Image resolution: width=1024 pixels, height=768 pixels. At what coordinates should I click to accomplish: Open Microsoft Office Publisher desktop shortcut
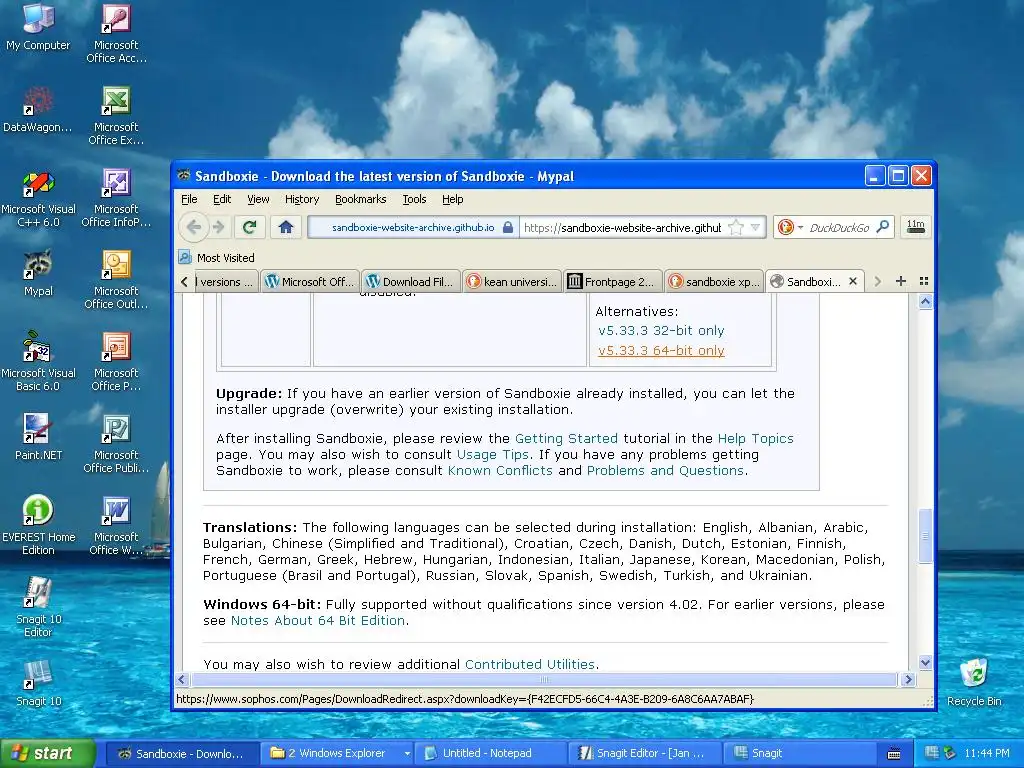click(x=116, y=444)
